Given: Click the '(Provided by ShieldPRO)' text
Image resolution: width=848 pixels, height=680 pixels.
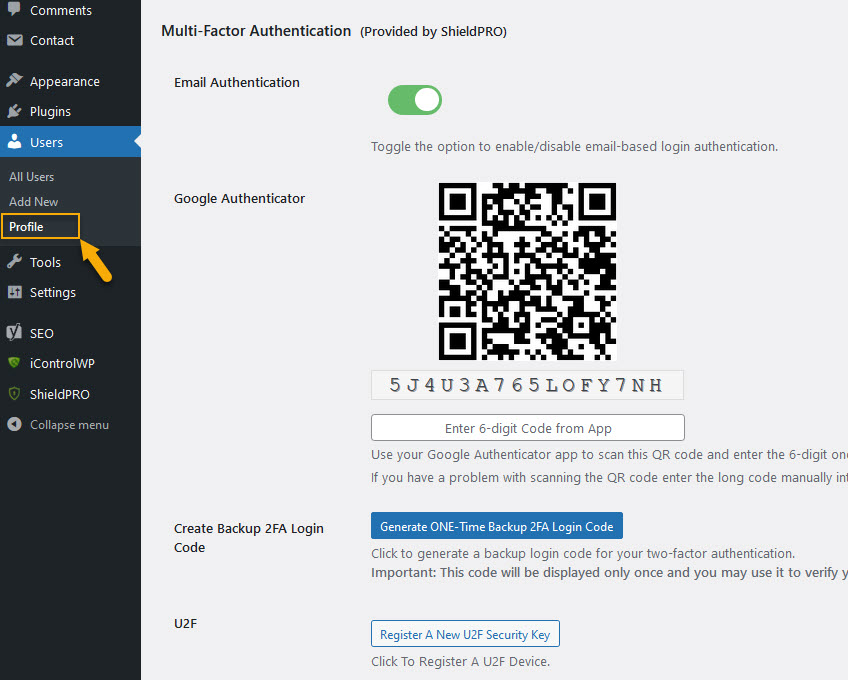Looking at the screenshot, I should click(x=434, y=32).
